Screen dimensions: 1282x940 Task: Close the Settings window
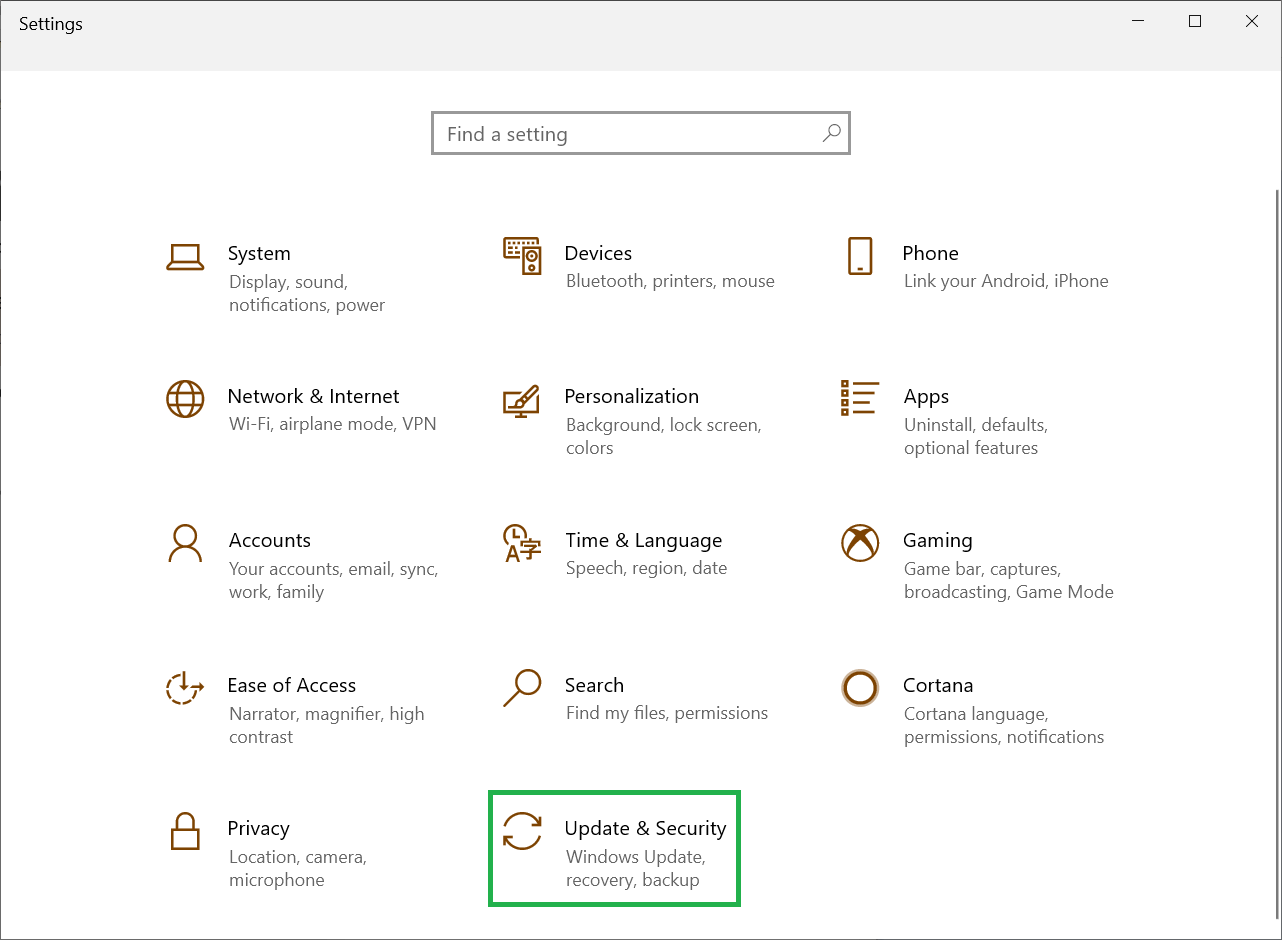tap(1252, 21)
